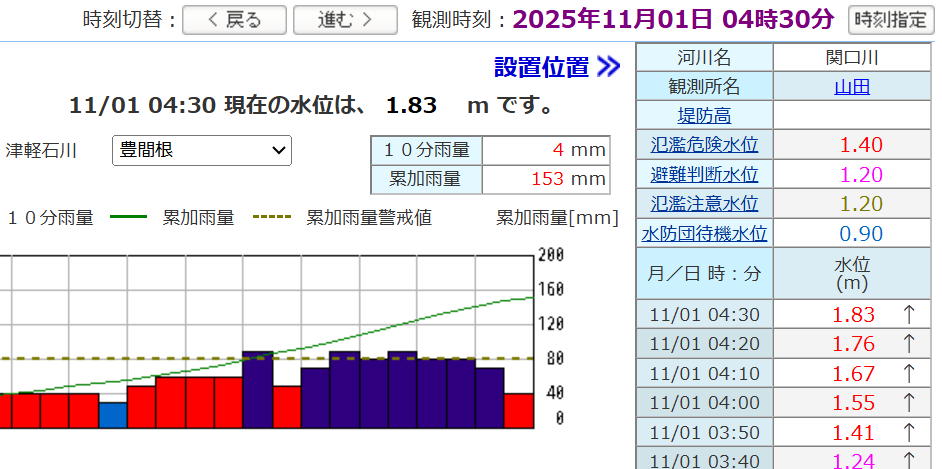The image size is (942, 469).
Task: Click the rising arrow on the 04:20 row
Action: pyautogui.click(x=909, y=344)
